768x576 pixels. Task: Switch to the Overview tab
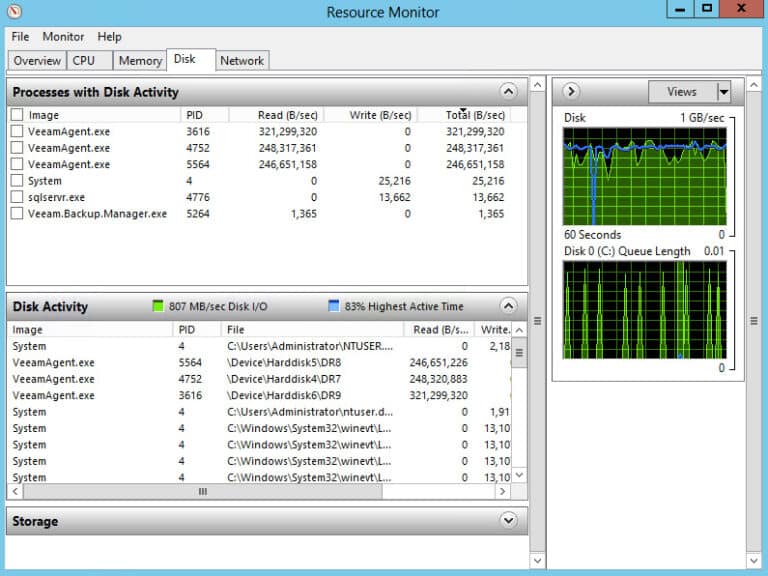[37, 61]
